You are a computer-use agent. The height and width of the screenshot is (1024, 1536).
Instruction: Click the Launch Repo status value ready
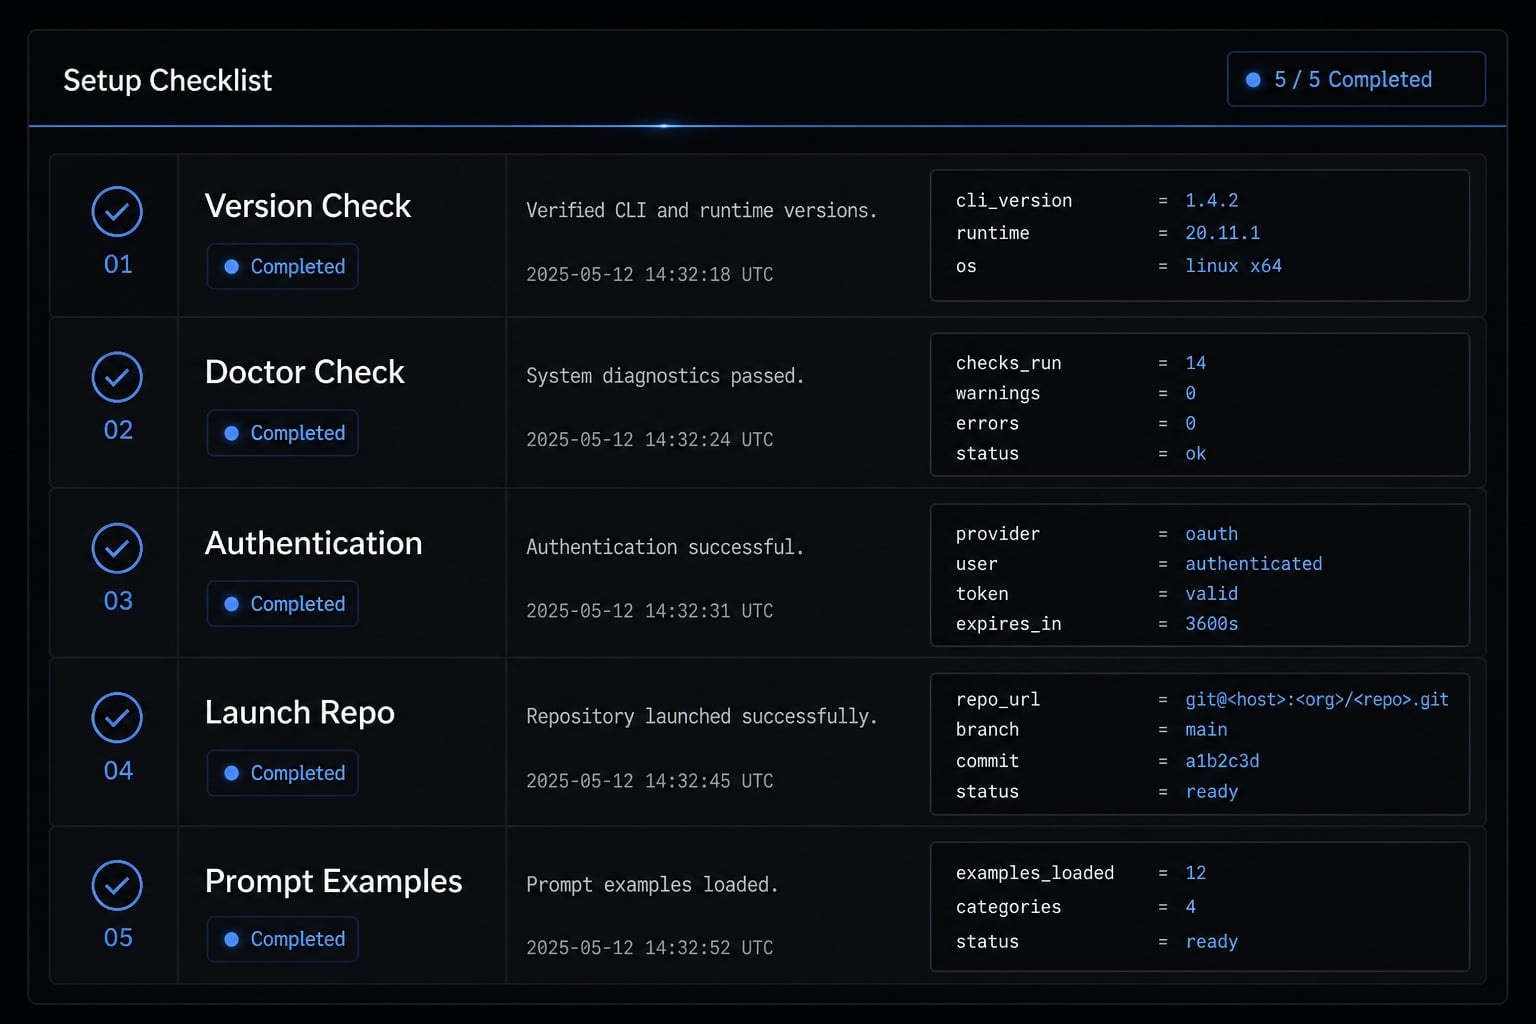1212,792
